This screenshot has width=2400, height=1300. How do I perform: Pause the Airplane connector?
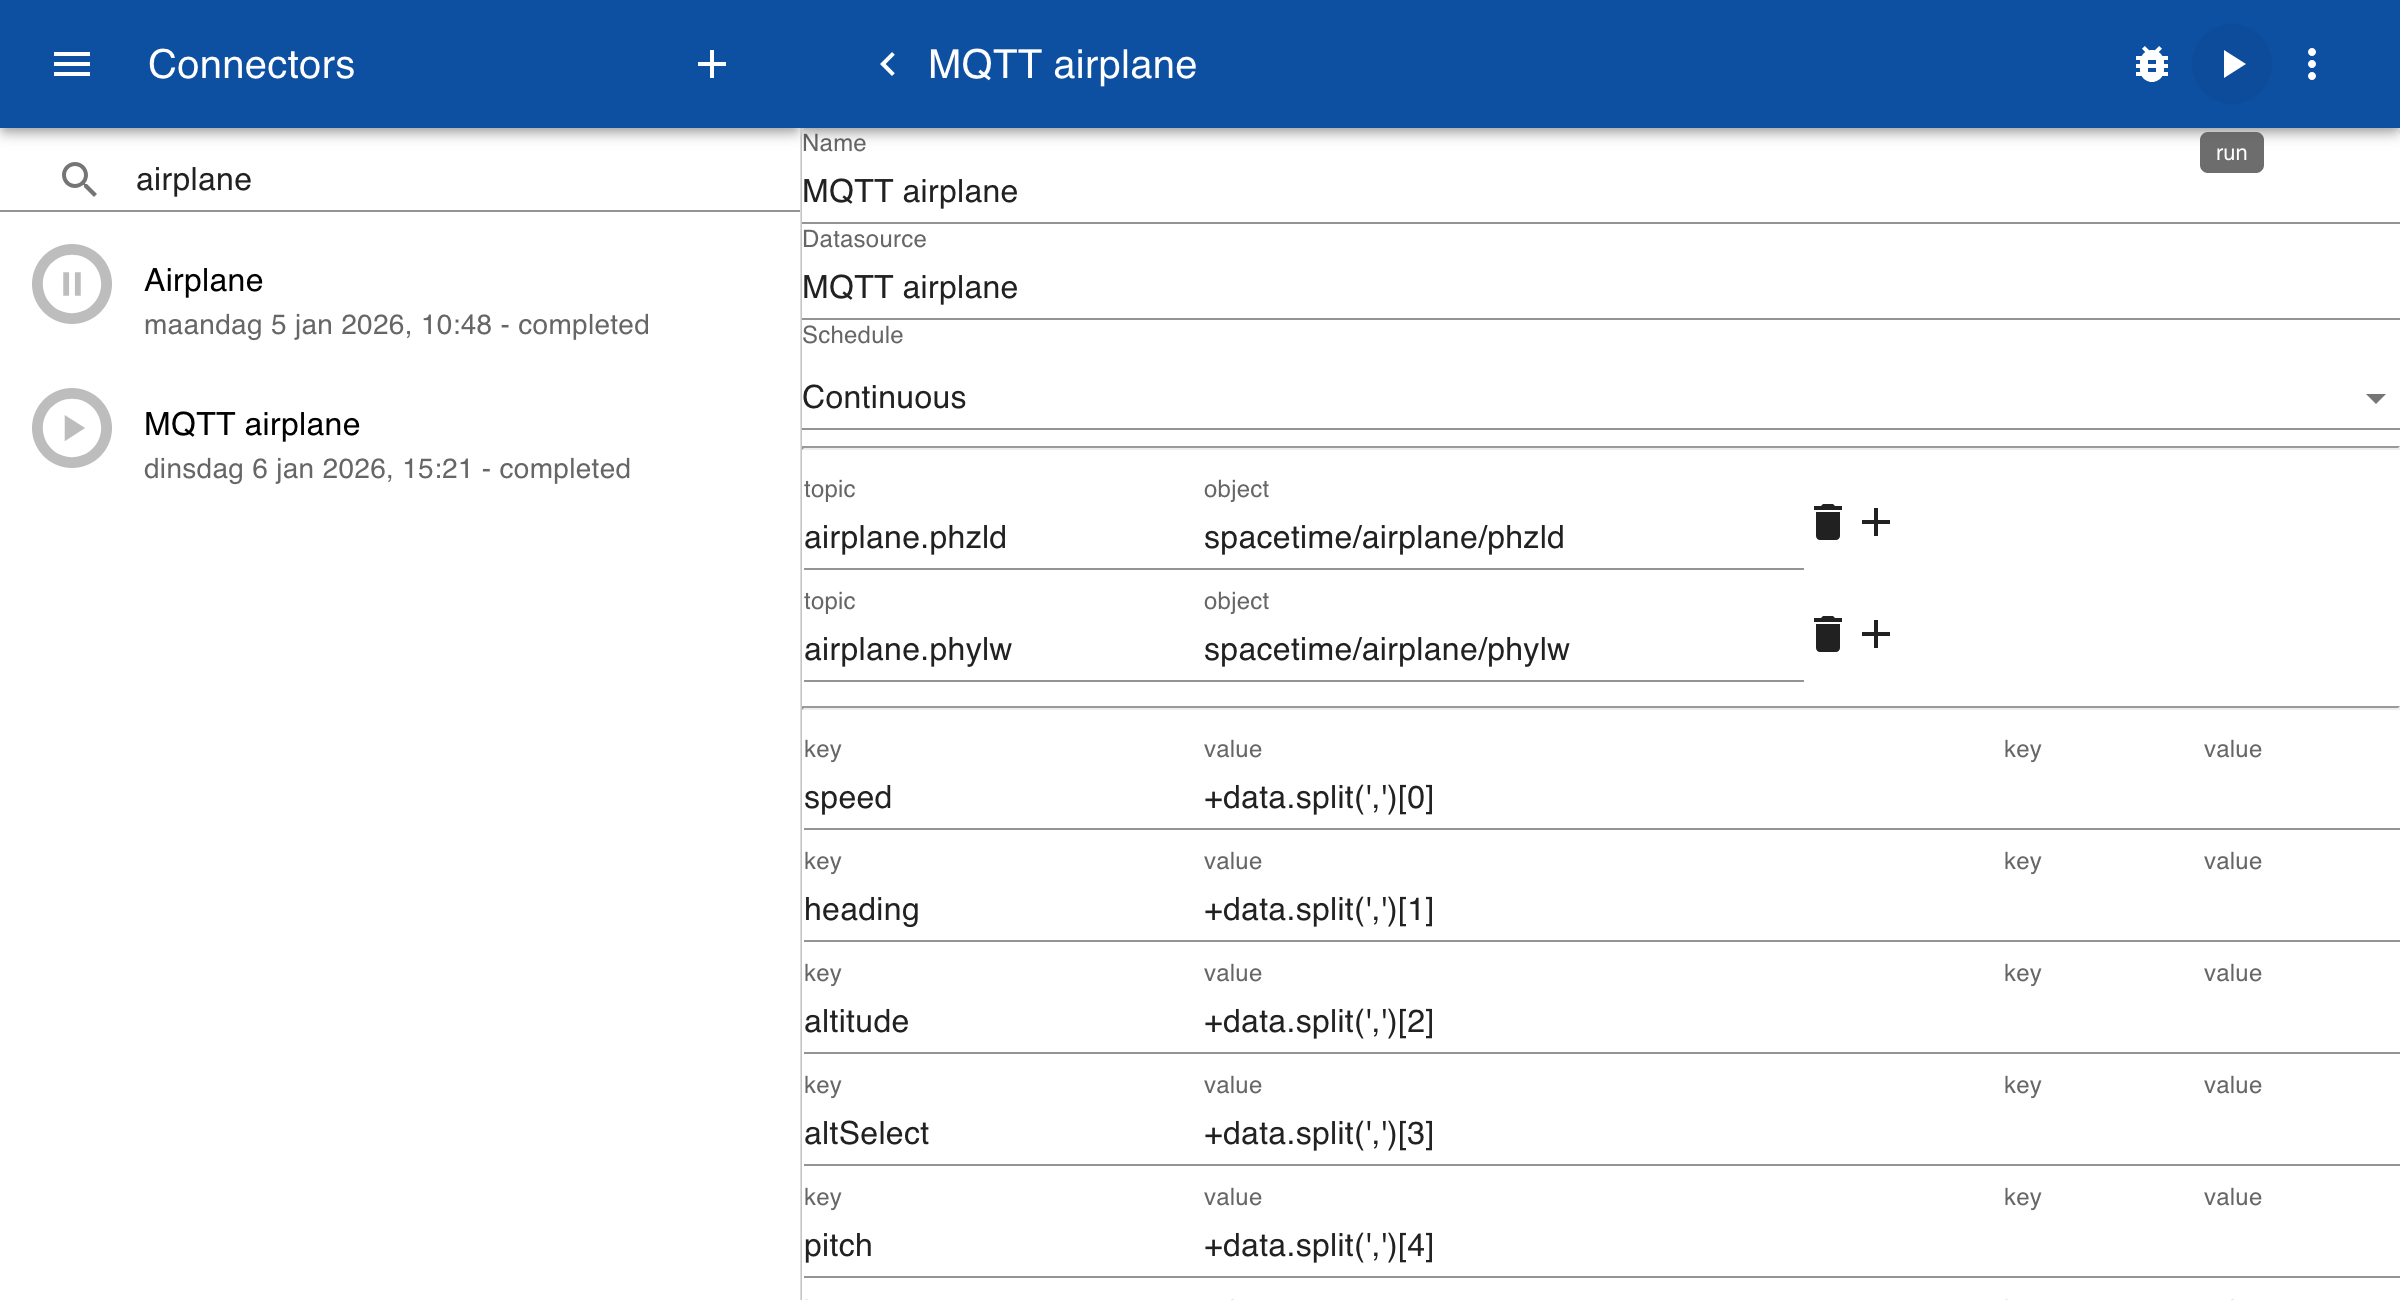tap(71, 284)
